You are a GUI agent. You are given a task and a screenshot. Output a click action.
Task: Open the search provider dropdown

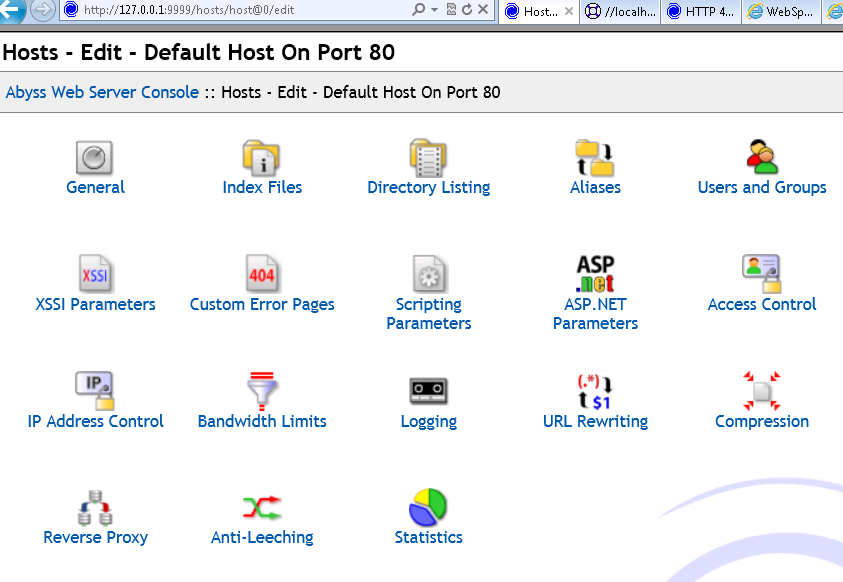click(421, 11)
